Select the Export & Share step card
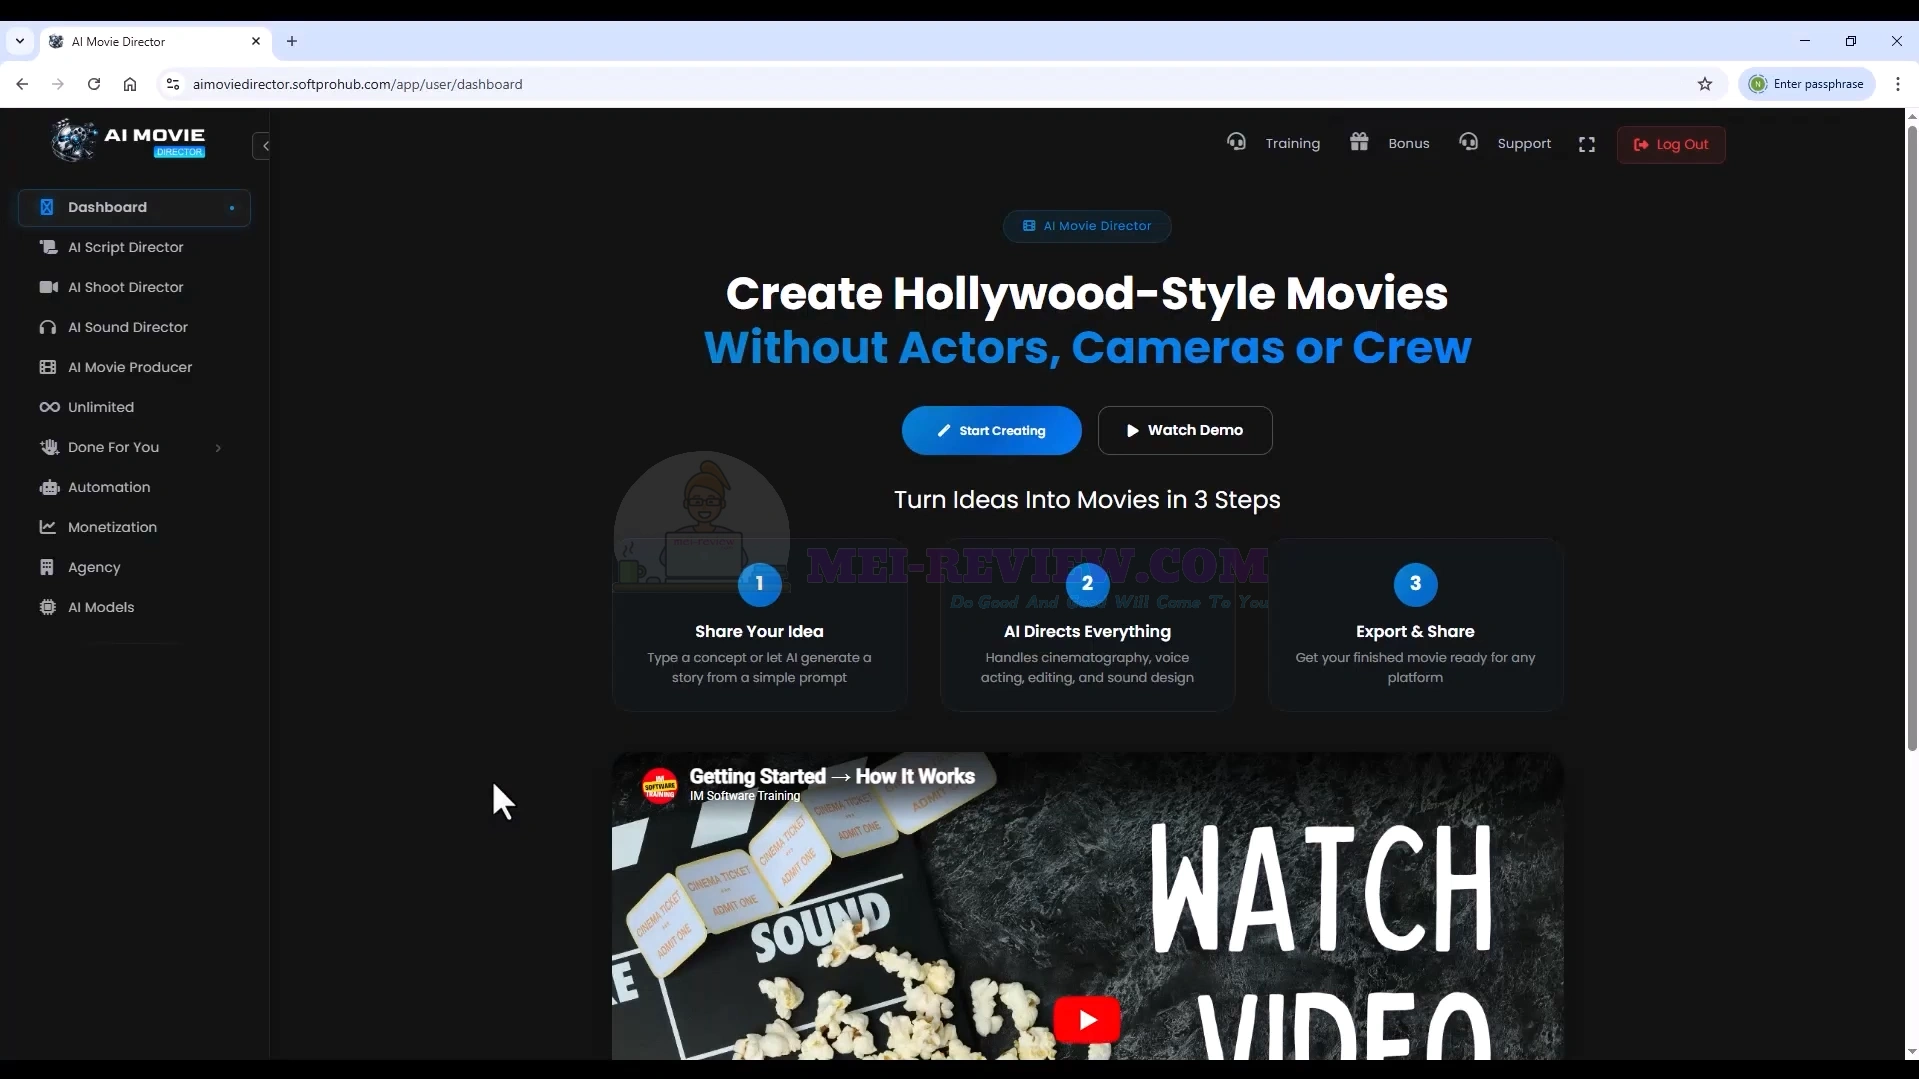 coord(1415,625)
